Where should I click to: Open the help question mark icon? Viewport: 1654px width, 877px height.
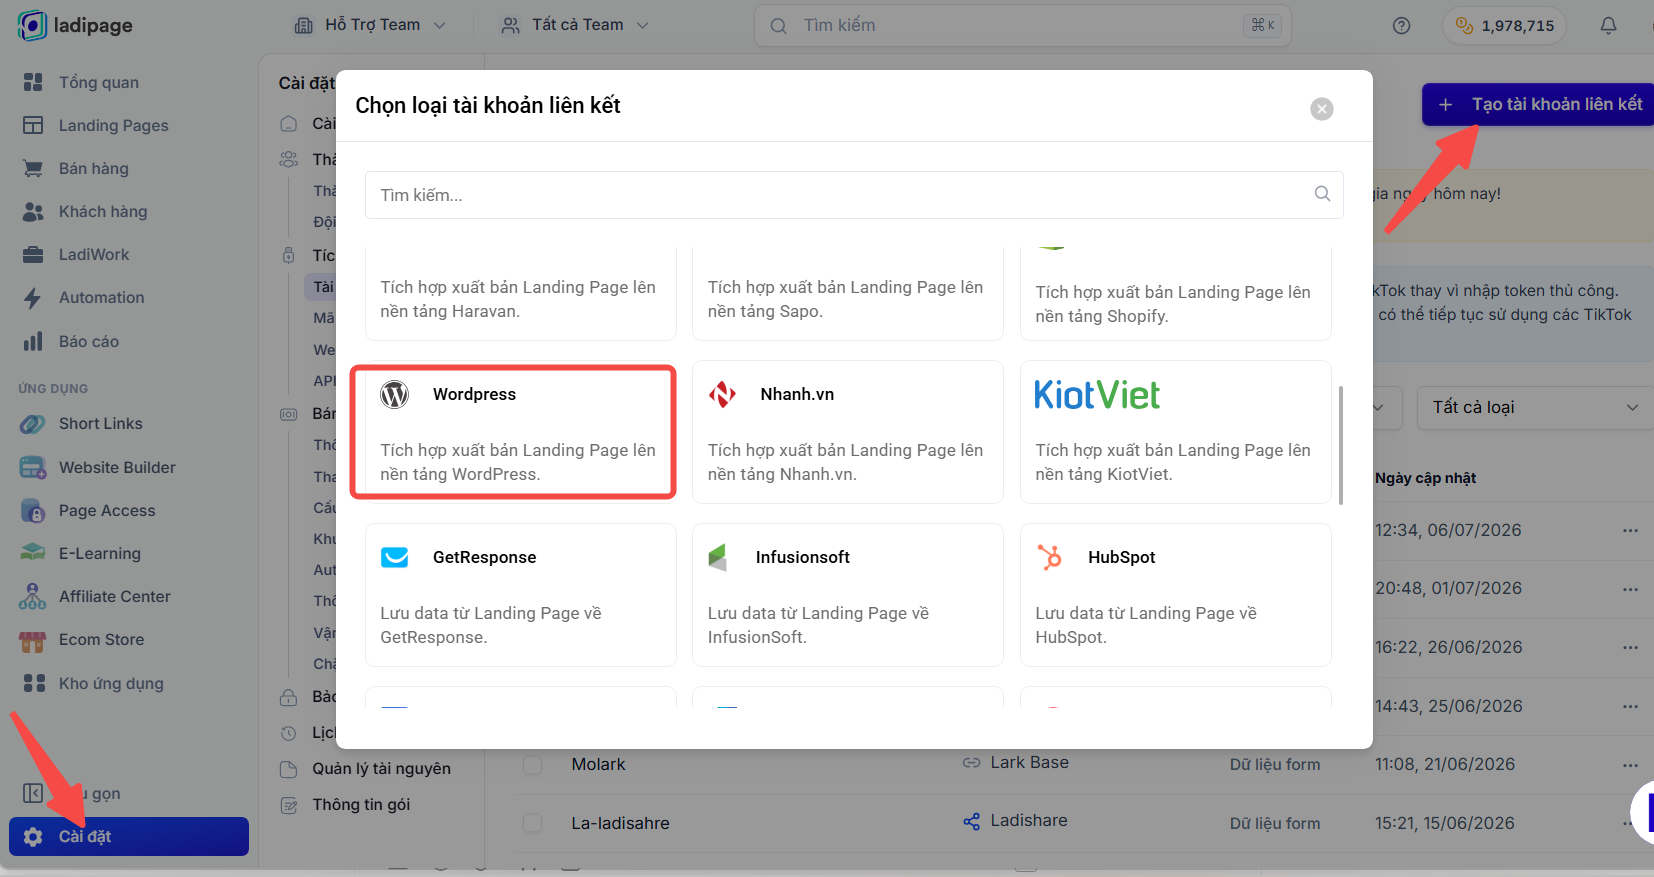tap(1401, 26)
